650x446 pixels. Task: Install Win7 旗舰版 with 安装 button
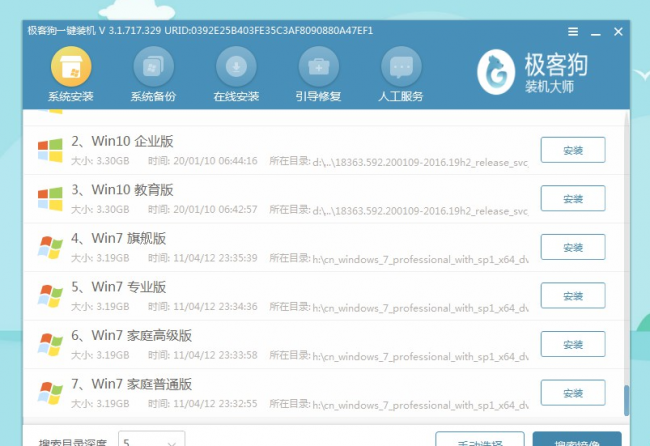(573, 247)
